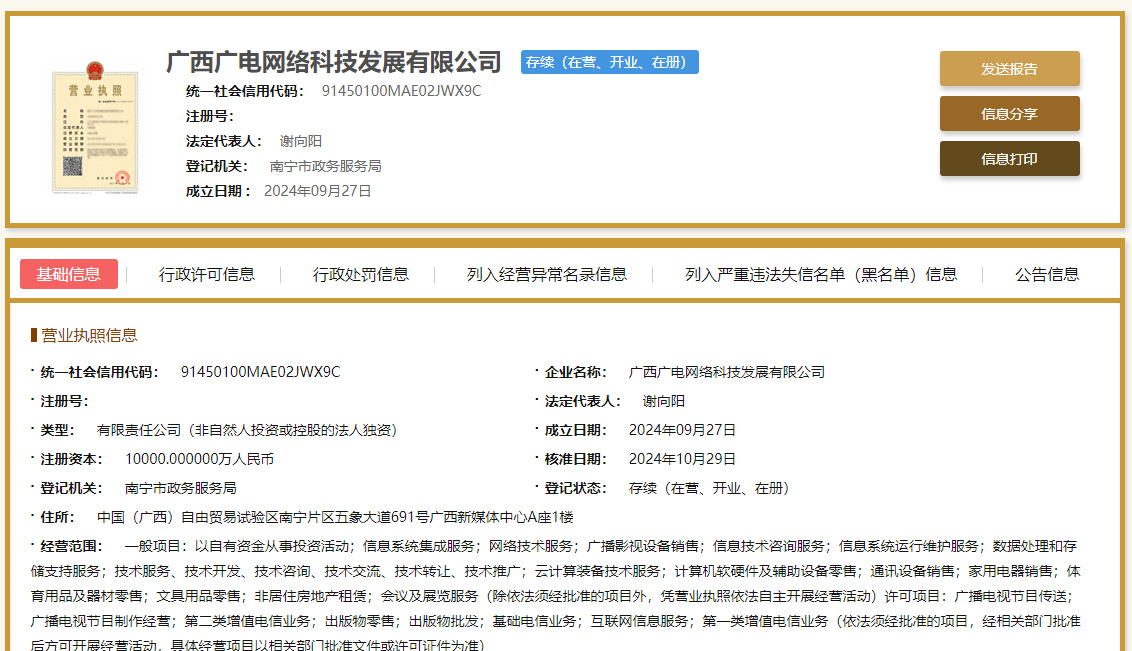Viewport: 1132px width, 651px height.
Task: Click registered capital 10000.000000万人民币
Action: coord(199,459)
